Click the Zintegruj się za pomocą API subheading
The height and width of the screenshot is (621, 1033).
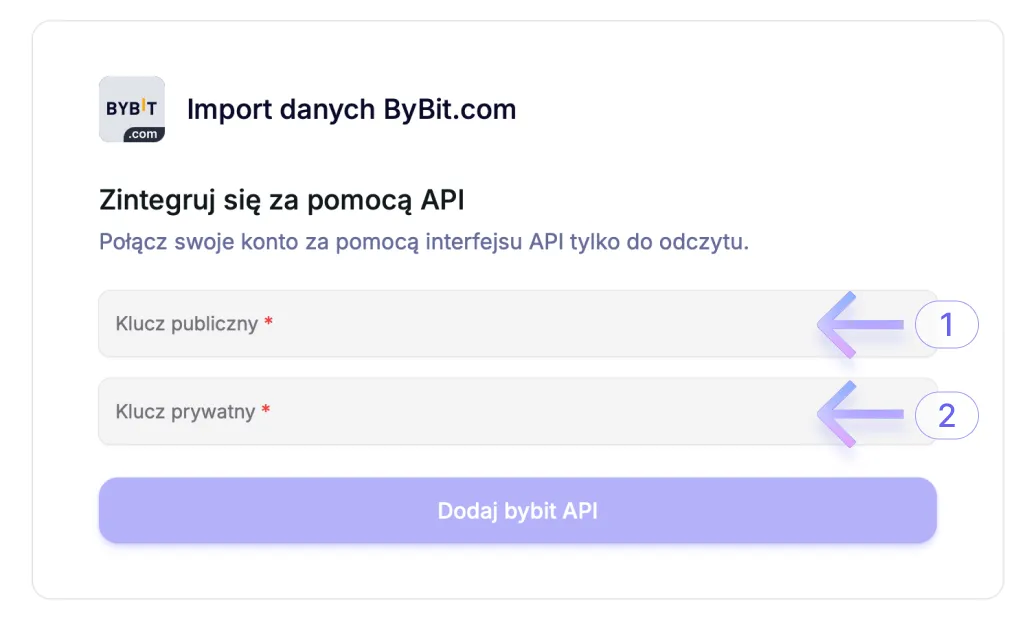(x=281, y=199)
